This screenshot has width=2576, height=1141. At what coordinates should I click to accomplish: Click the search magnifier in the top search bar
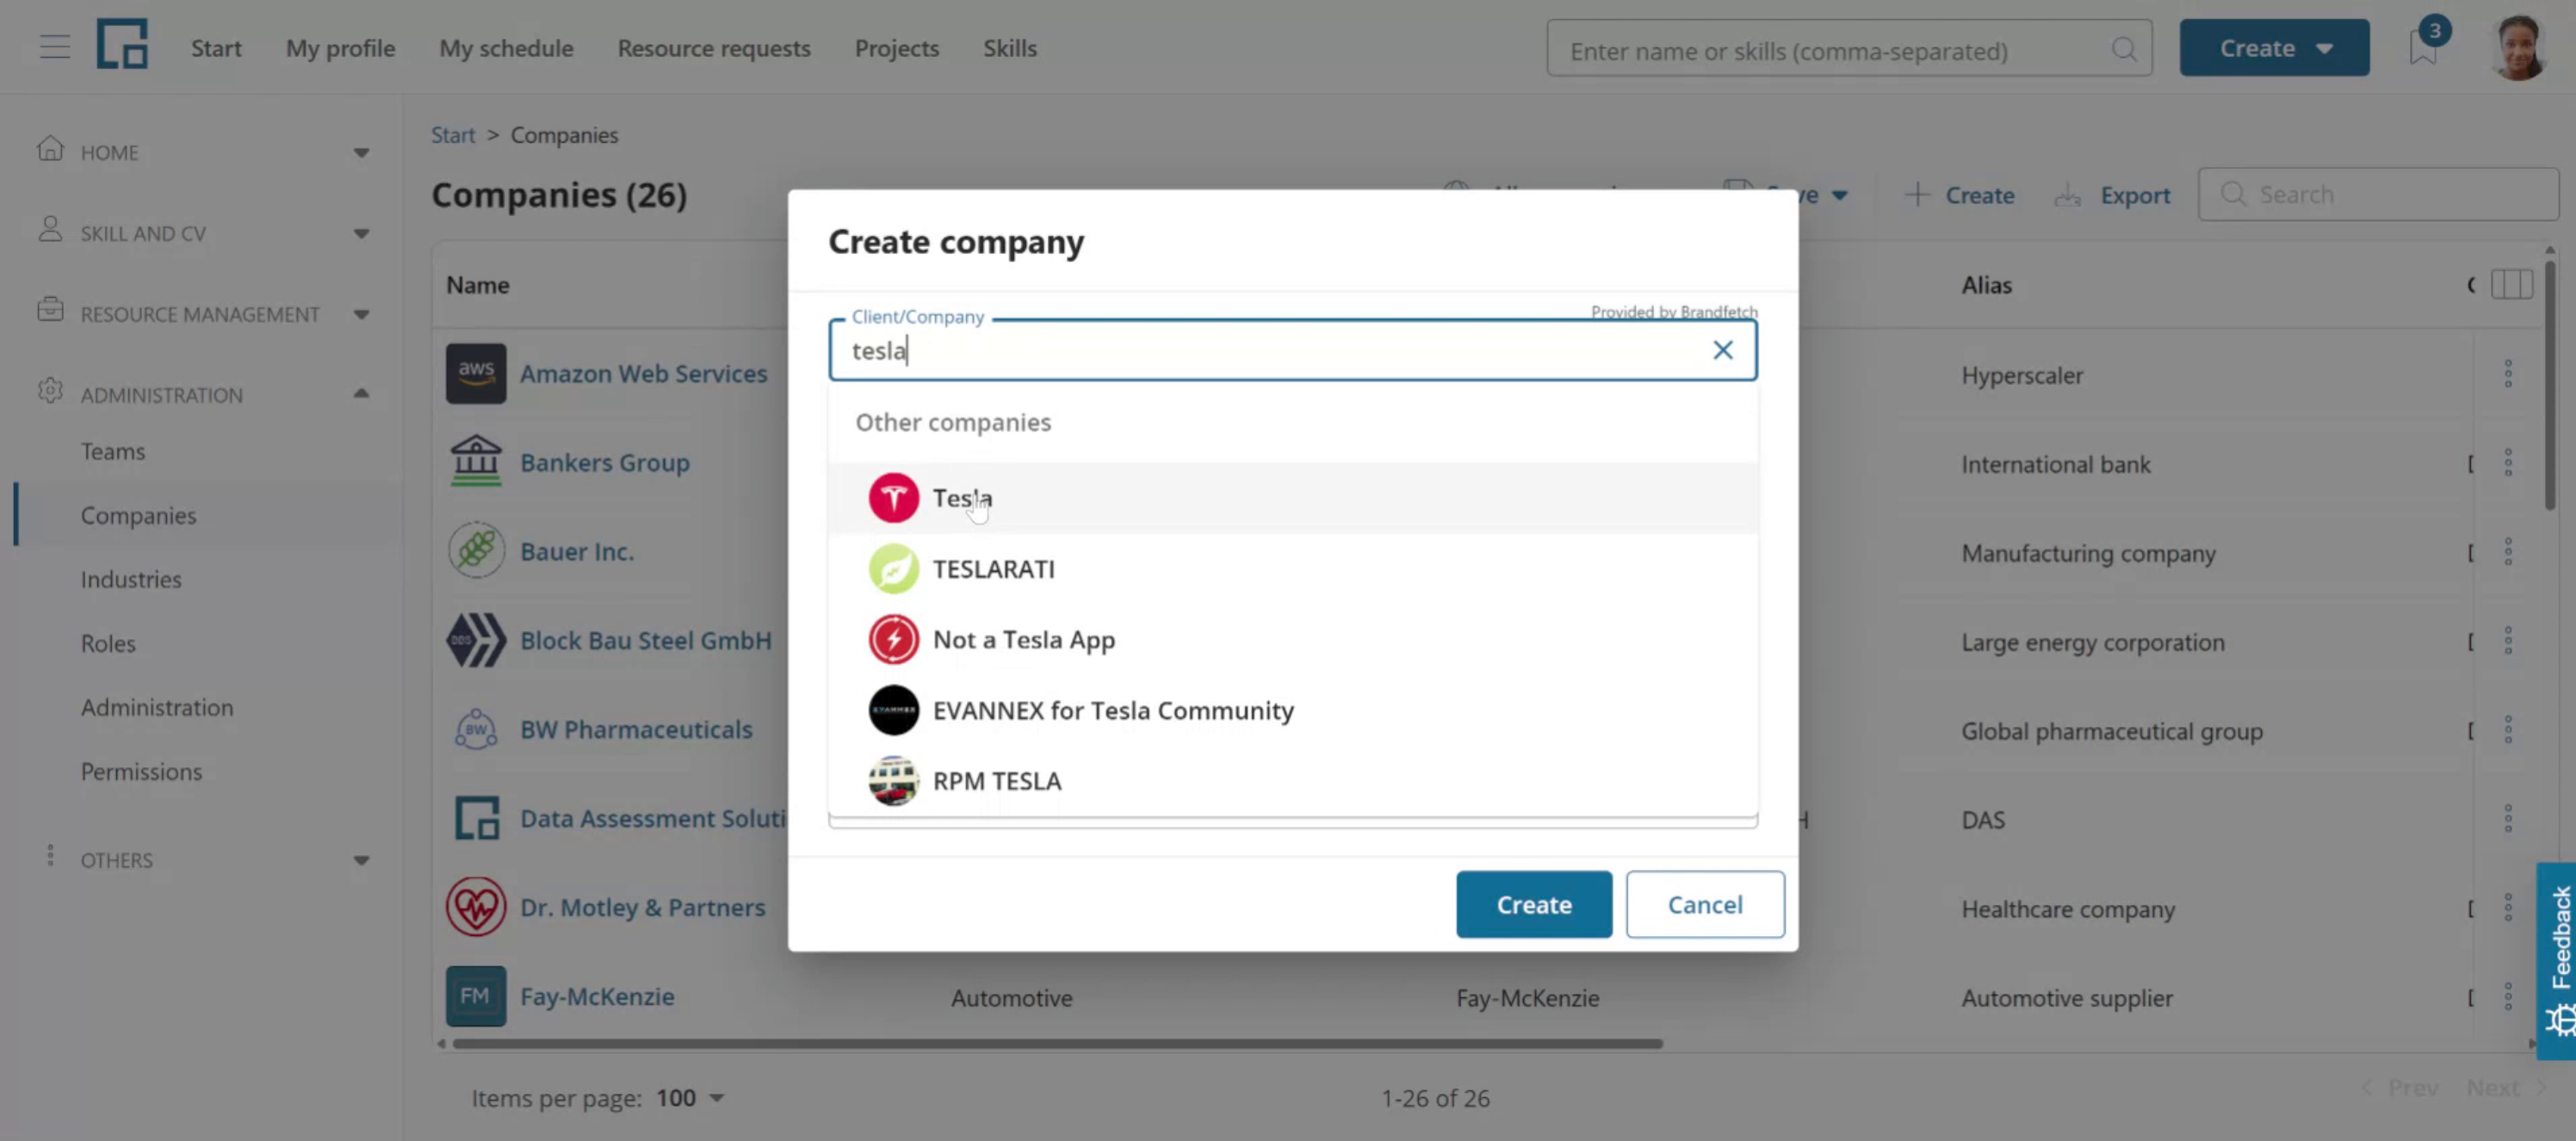[x=2124, y=49]
